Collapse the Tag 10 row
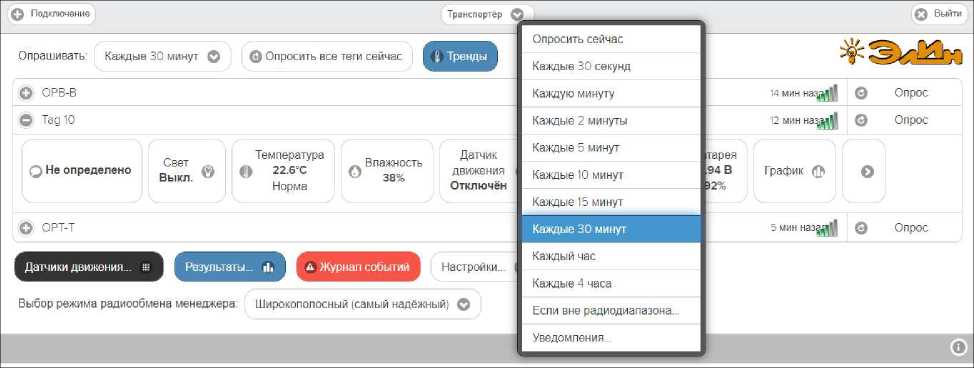974x368 pixels. [26, 120]
